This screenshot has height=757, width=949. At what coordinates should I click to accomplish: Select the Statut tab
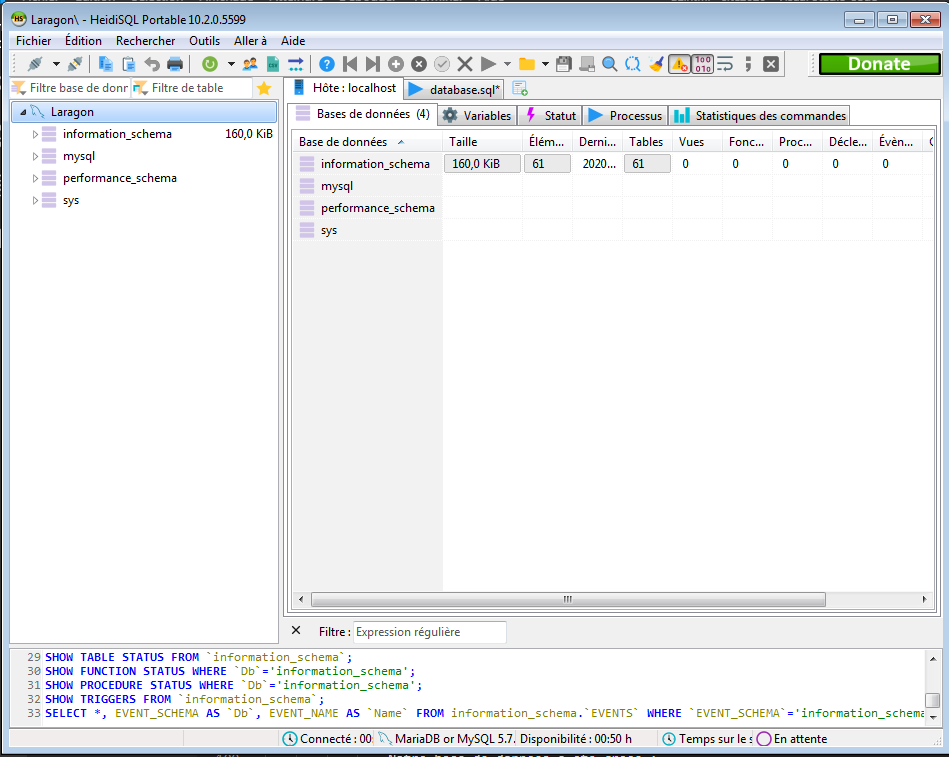click(x=550, y=116)
